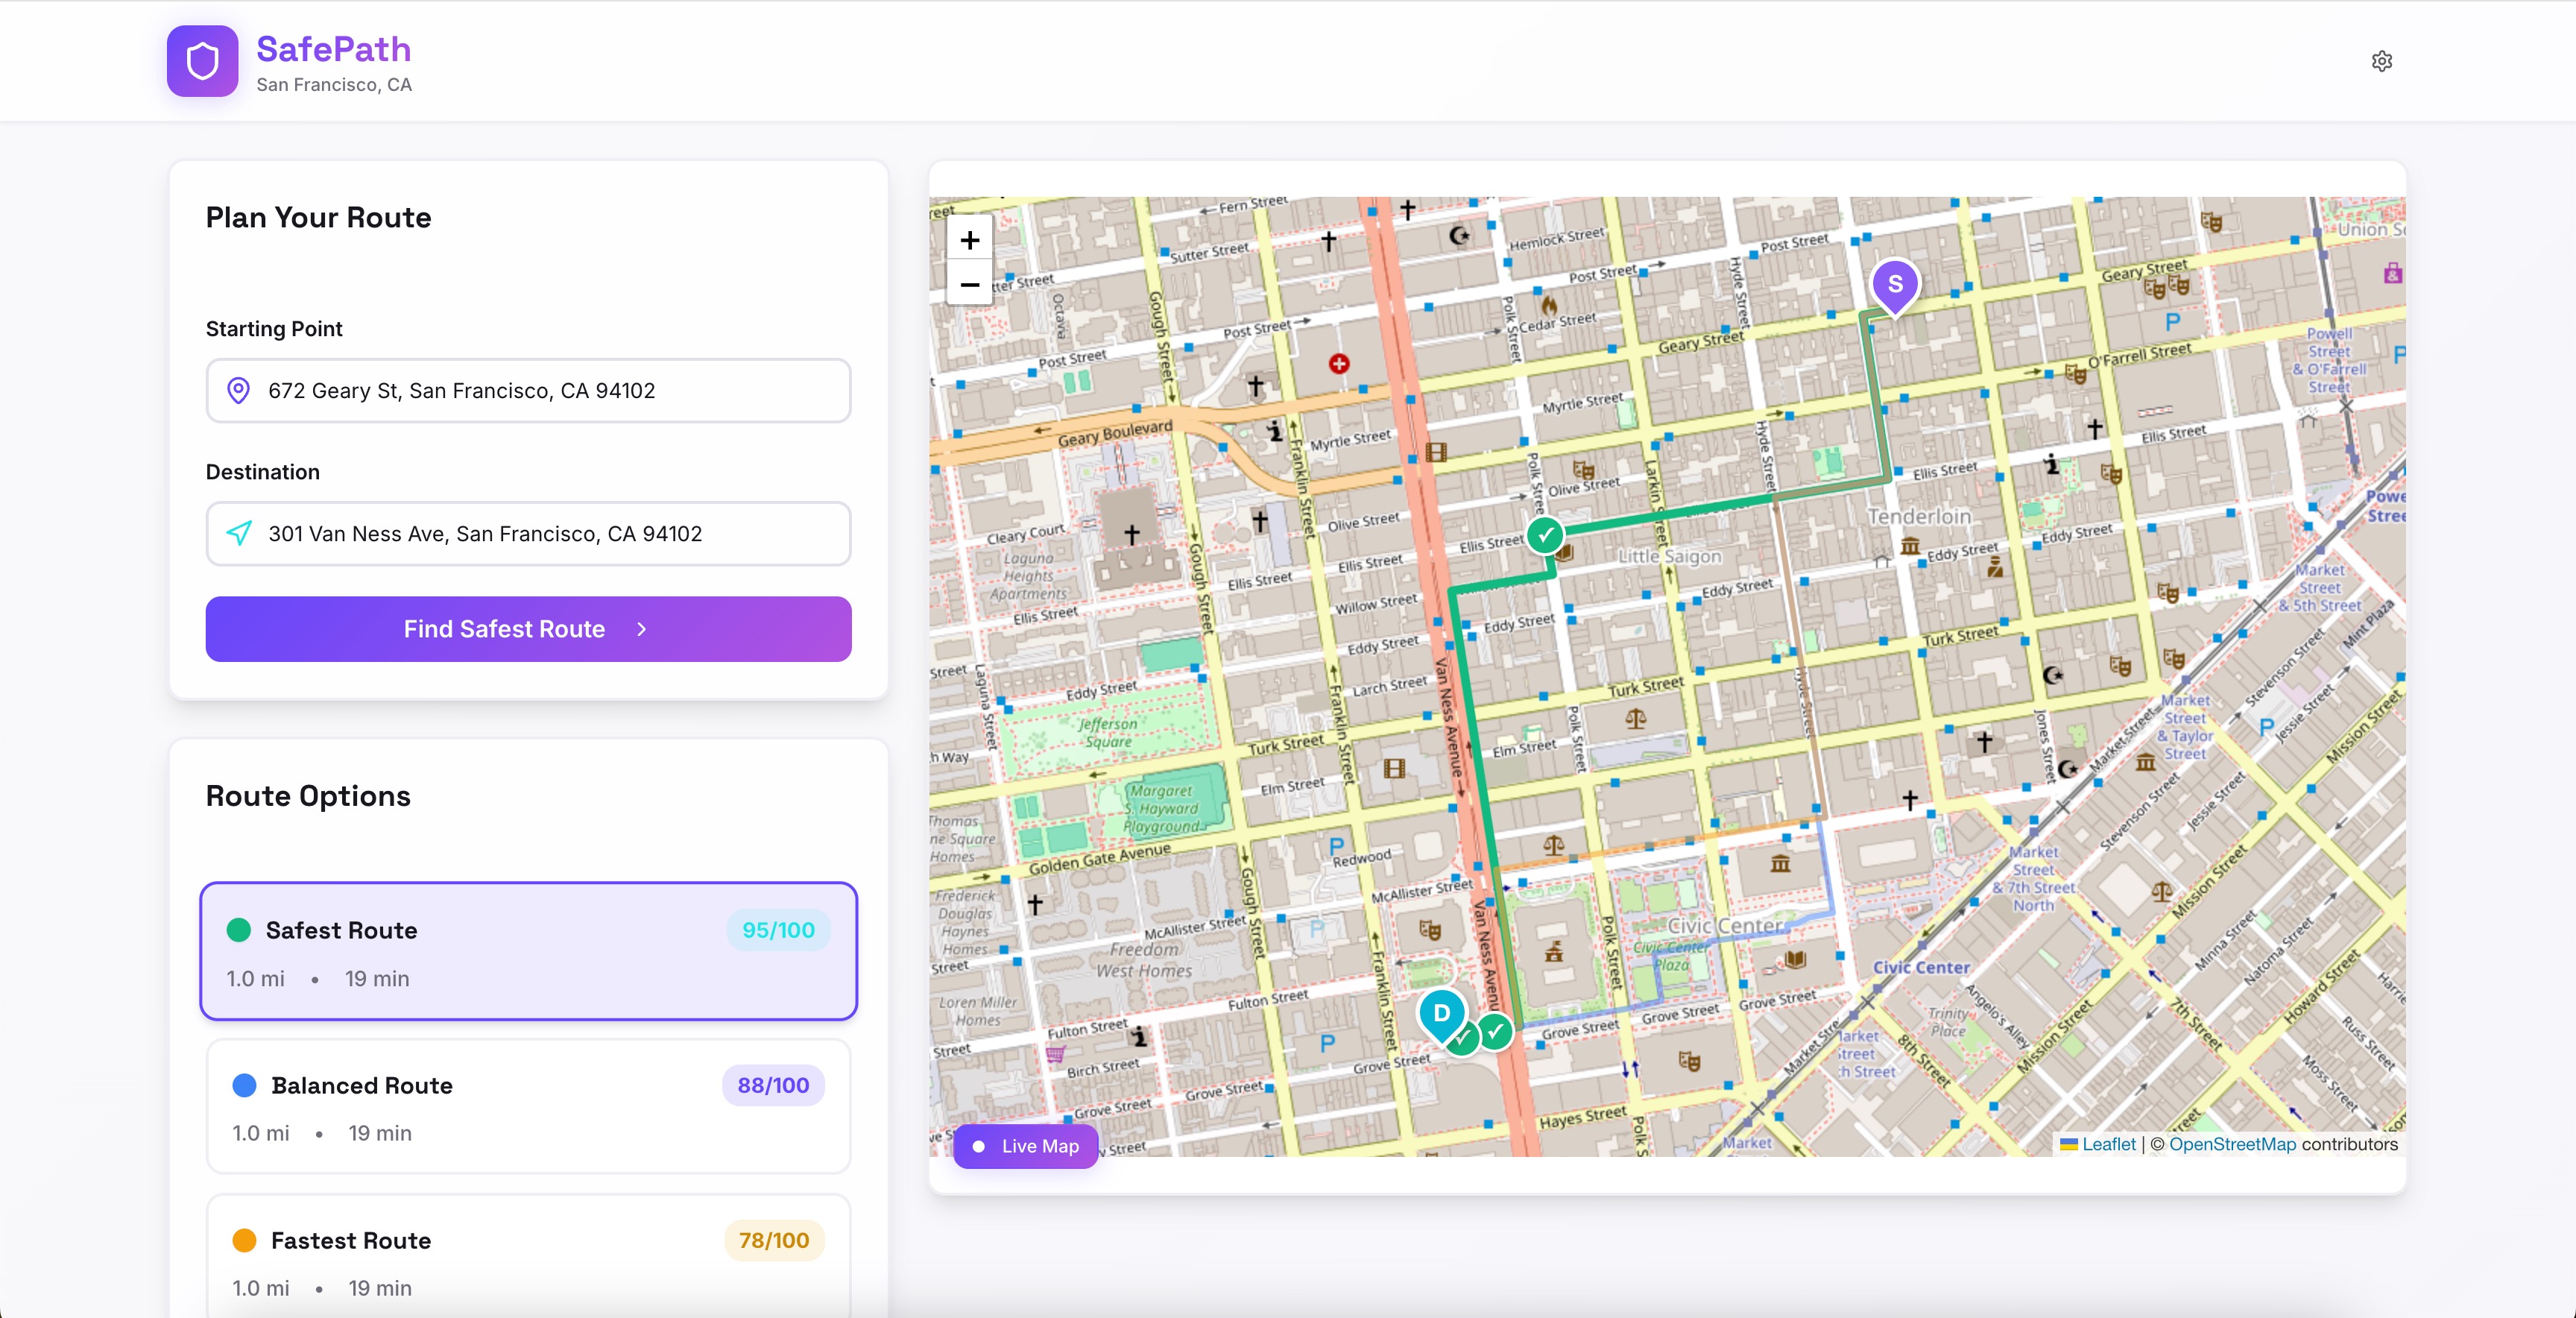The height and width of the screenshot is (1318, 2576).
Task: Click the orange Fastest Route color dot
Action: pos(244,1240)
